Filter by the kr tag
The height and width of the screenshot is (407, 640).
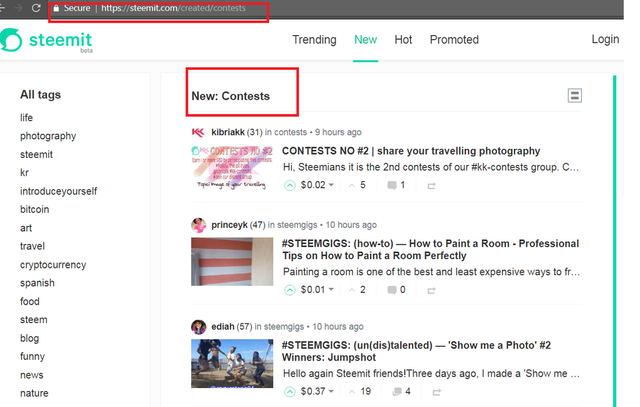(24, 173)
